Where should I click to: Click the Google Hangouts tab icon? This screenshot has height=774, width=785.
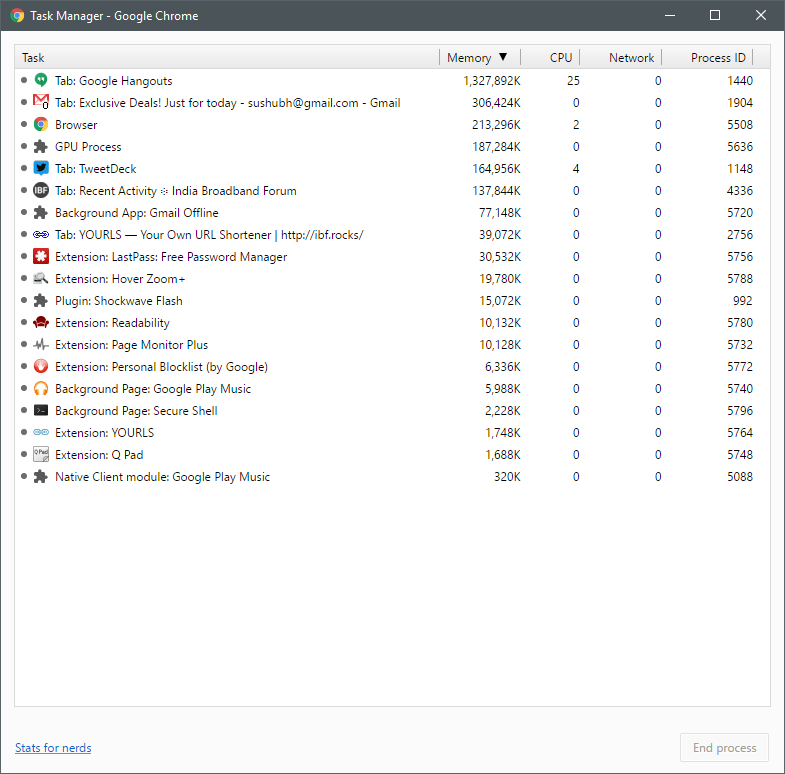tap(41, 81)
